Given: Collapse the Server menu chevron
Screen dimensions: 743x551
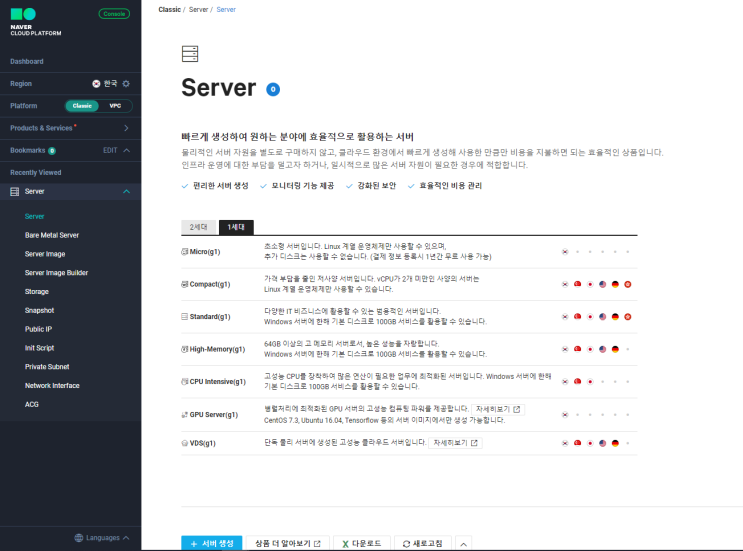Looking at the screenshot, I should 127,191.
